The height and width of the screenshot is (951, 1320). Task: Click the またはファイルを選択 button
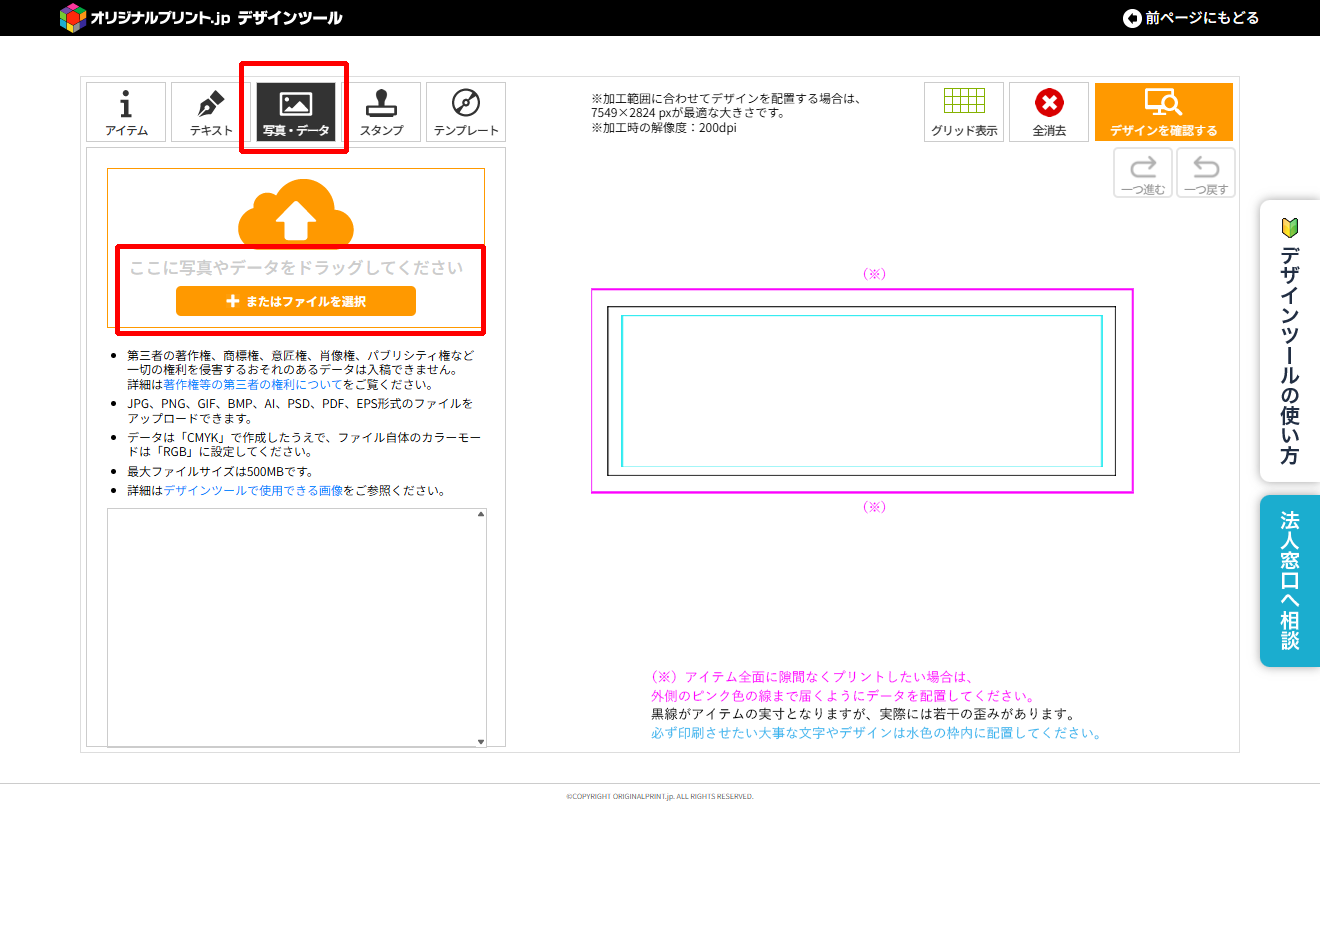(x=296, y=301)
